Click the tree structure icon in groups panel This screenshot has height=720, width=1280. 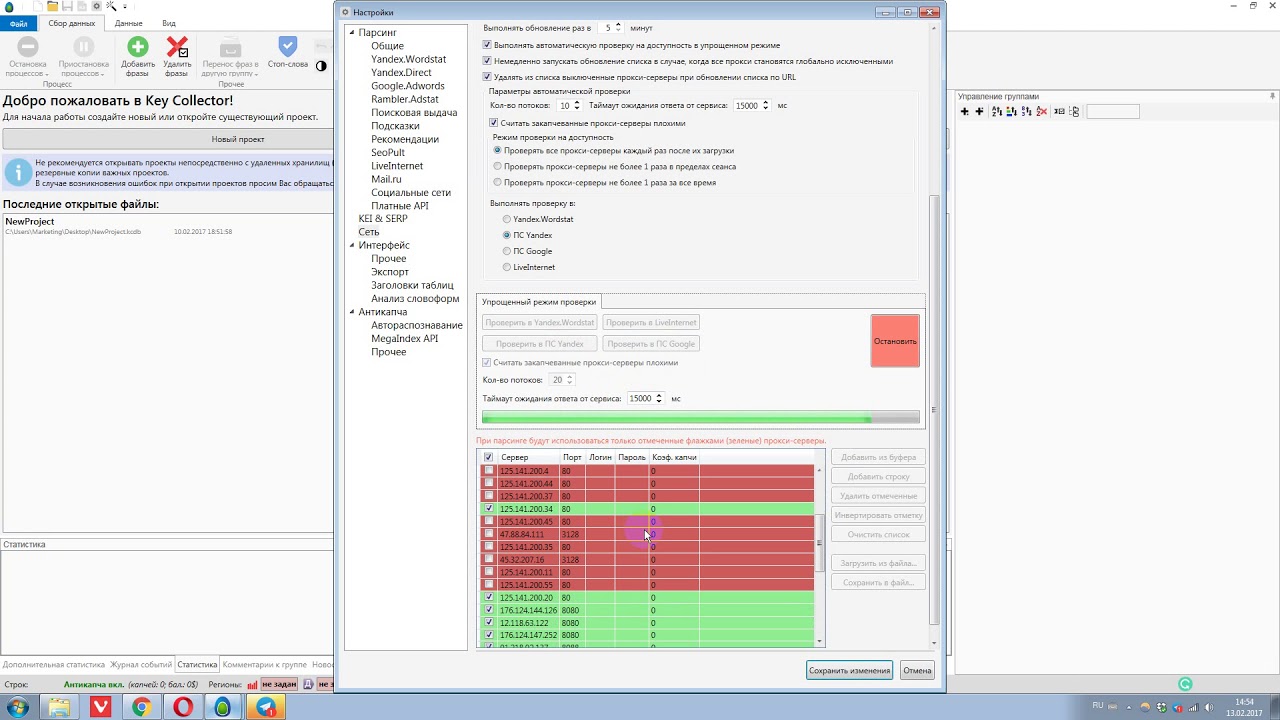coord(1075,111)
